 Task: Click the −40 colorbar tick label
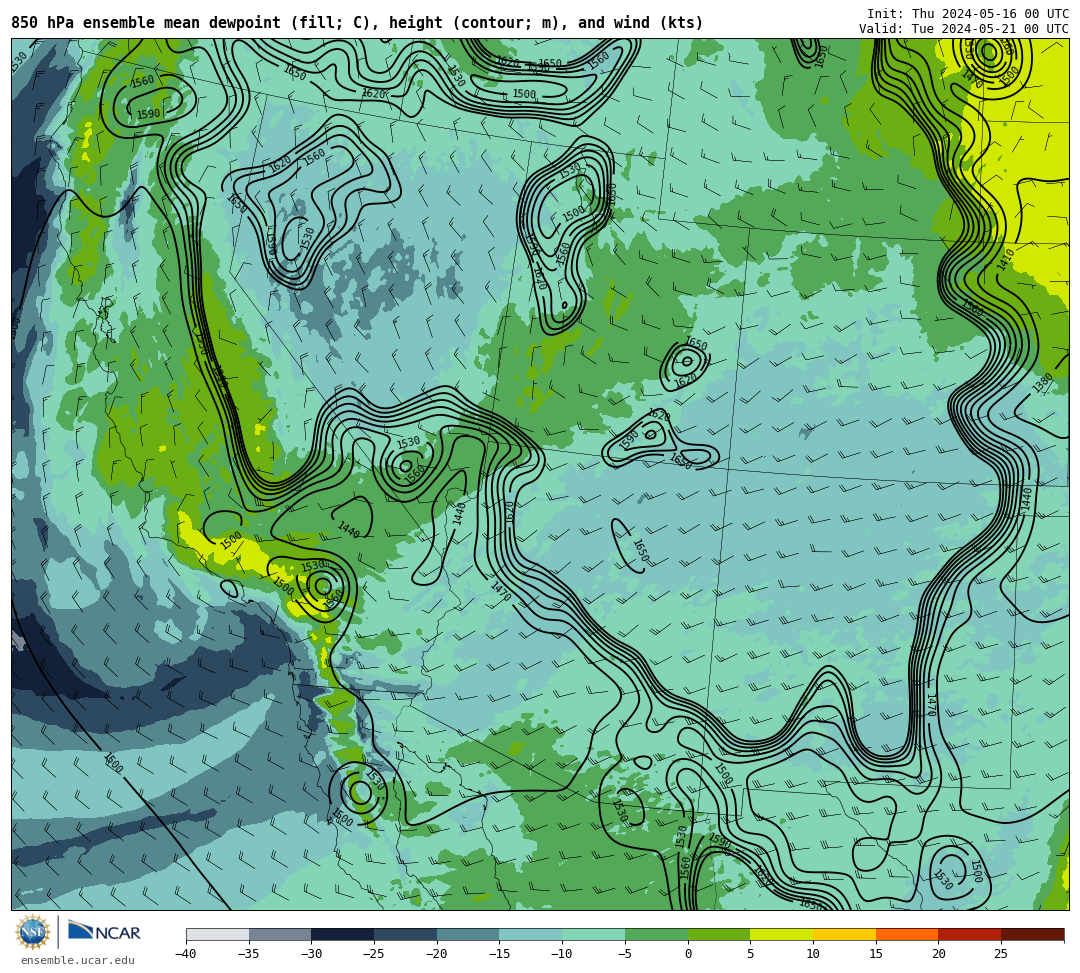tap(186, 954)
